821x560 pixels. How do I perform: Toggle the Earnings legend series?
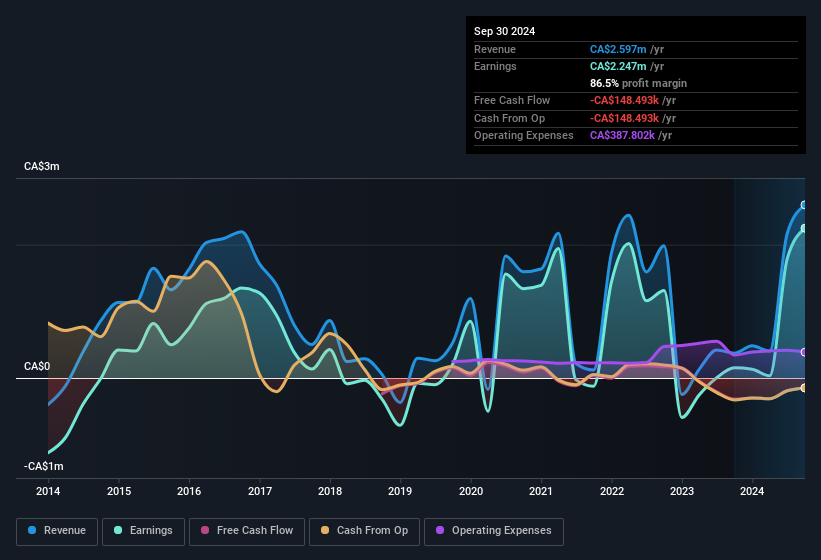pos(143,531)
